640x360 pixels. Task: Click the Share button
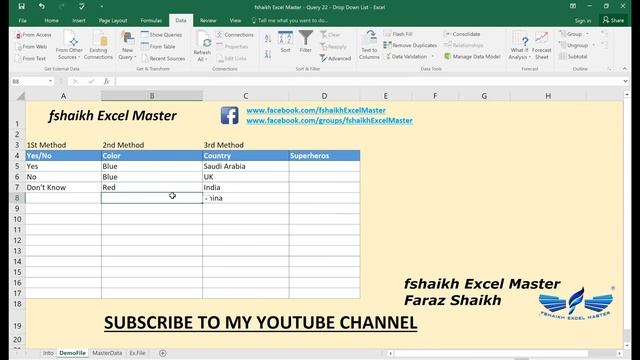[613, 20]
